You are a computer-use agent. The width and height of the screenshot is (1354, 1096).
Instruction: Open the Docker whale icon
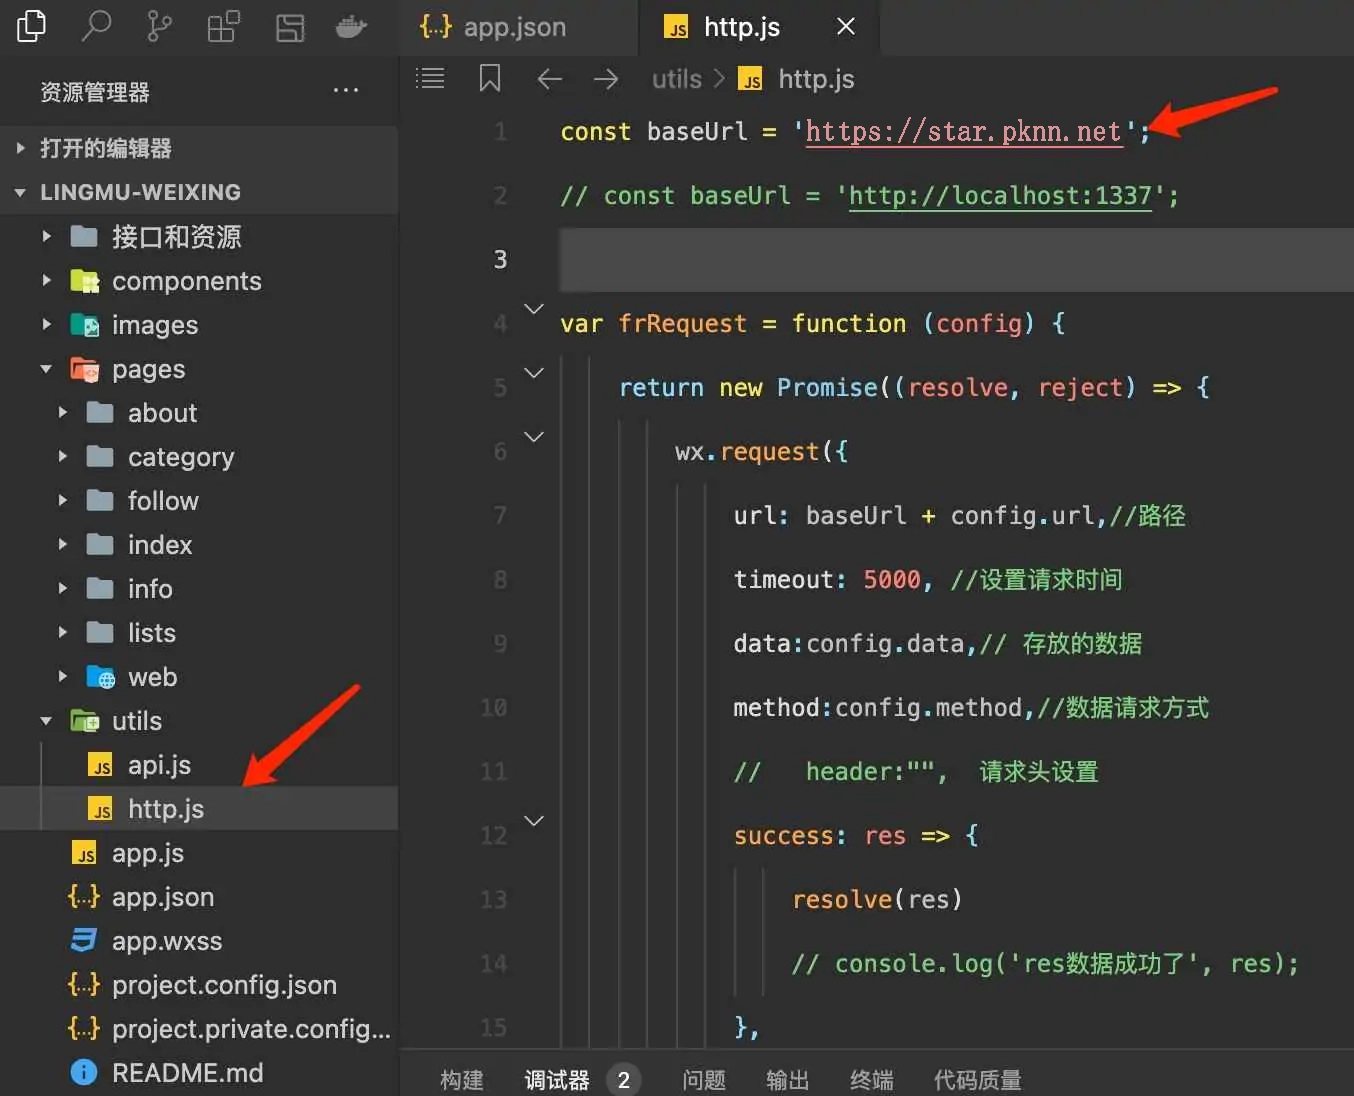tap(351, 26)
